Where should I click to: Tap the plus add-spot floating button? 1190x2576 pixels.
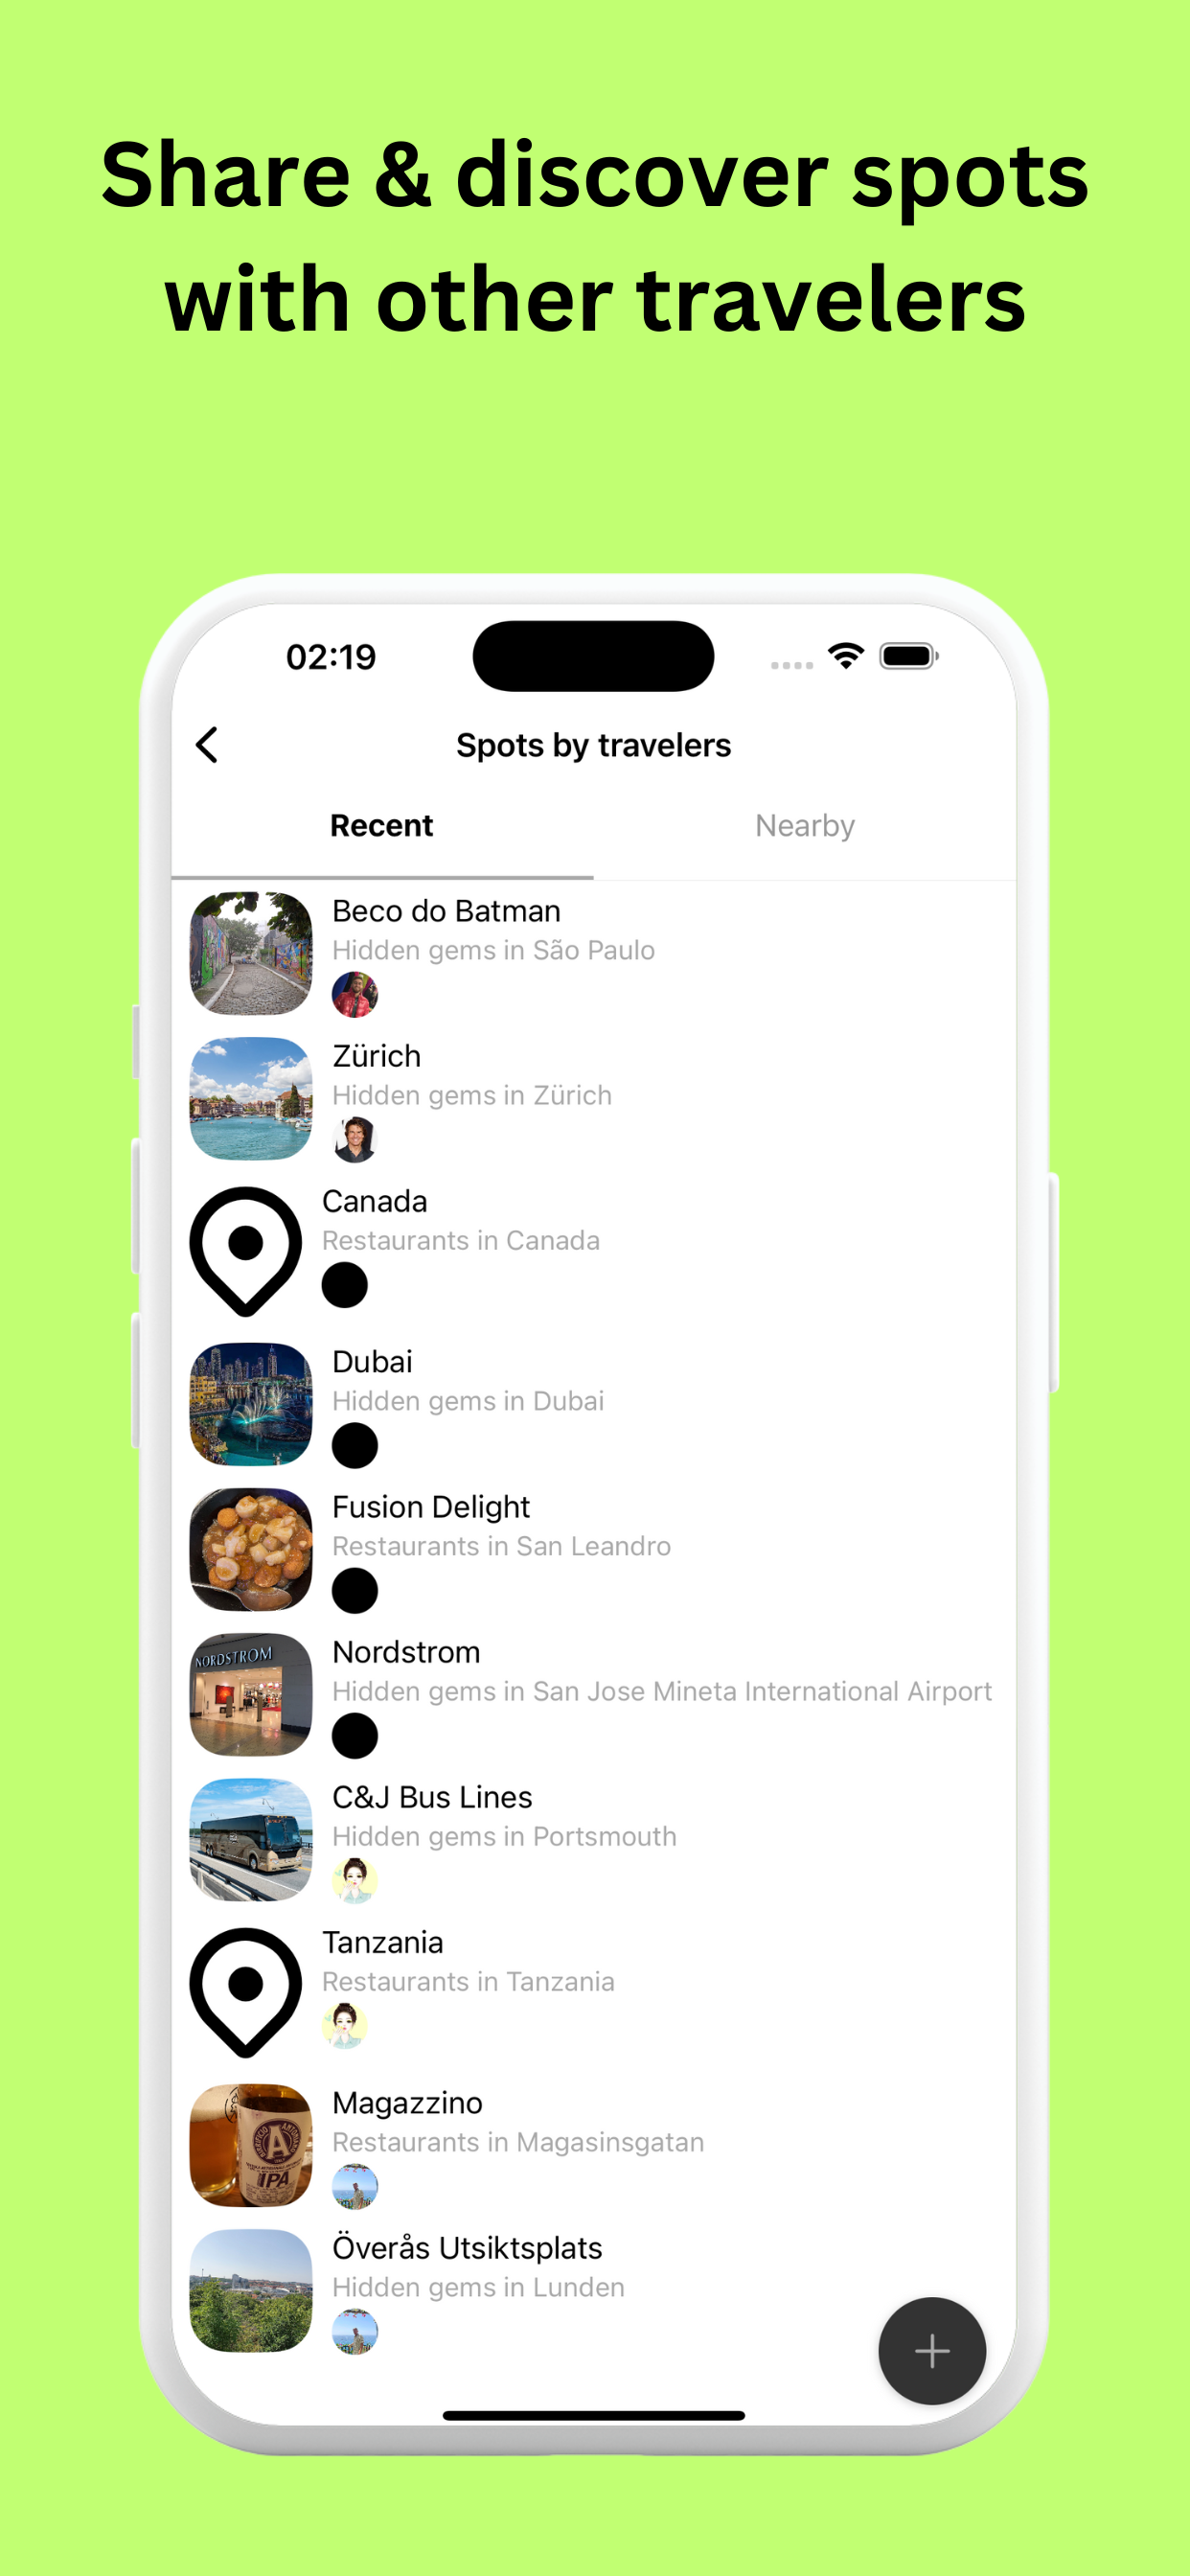pyautogui.click(x=932, y=2350)
